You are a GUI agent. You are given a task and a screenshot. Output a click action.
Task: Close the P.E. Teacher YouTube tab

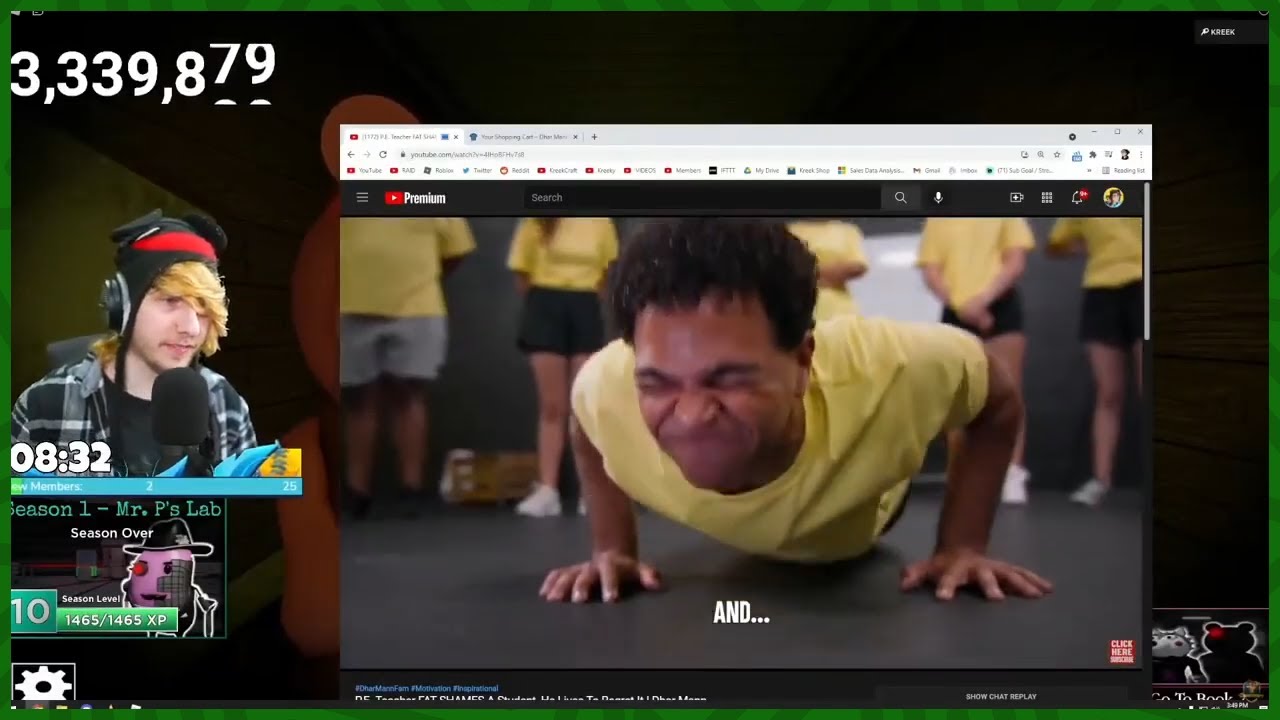tap(456, 137)
